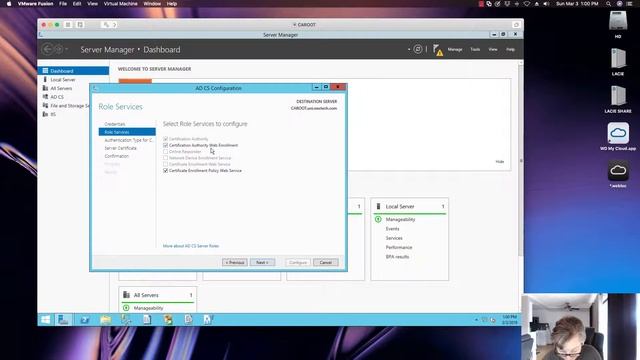This screenshot has height=360, width=640.
Task: Open the View menu in Server Manager
Action: click(x=493, y=49)
